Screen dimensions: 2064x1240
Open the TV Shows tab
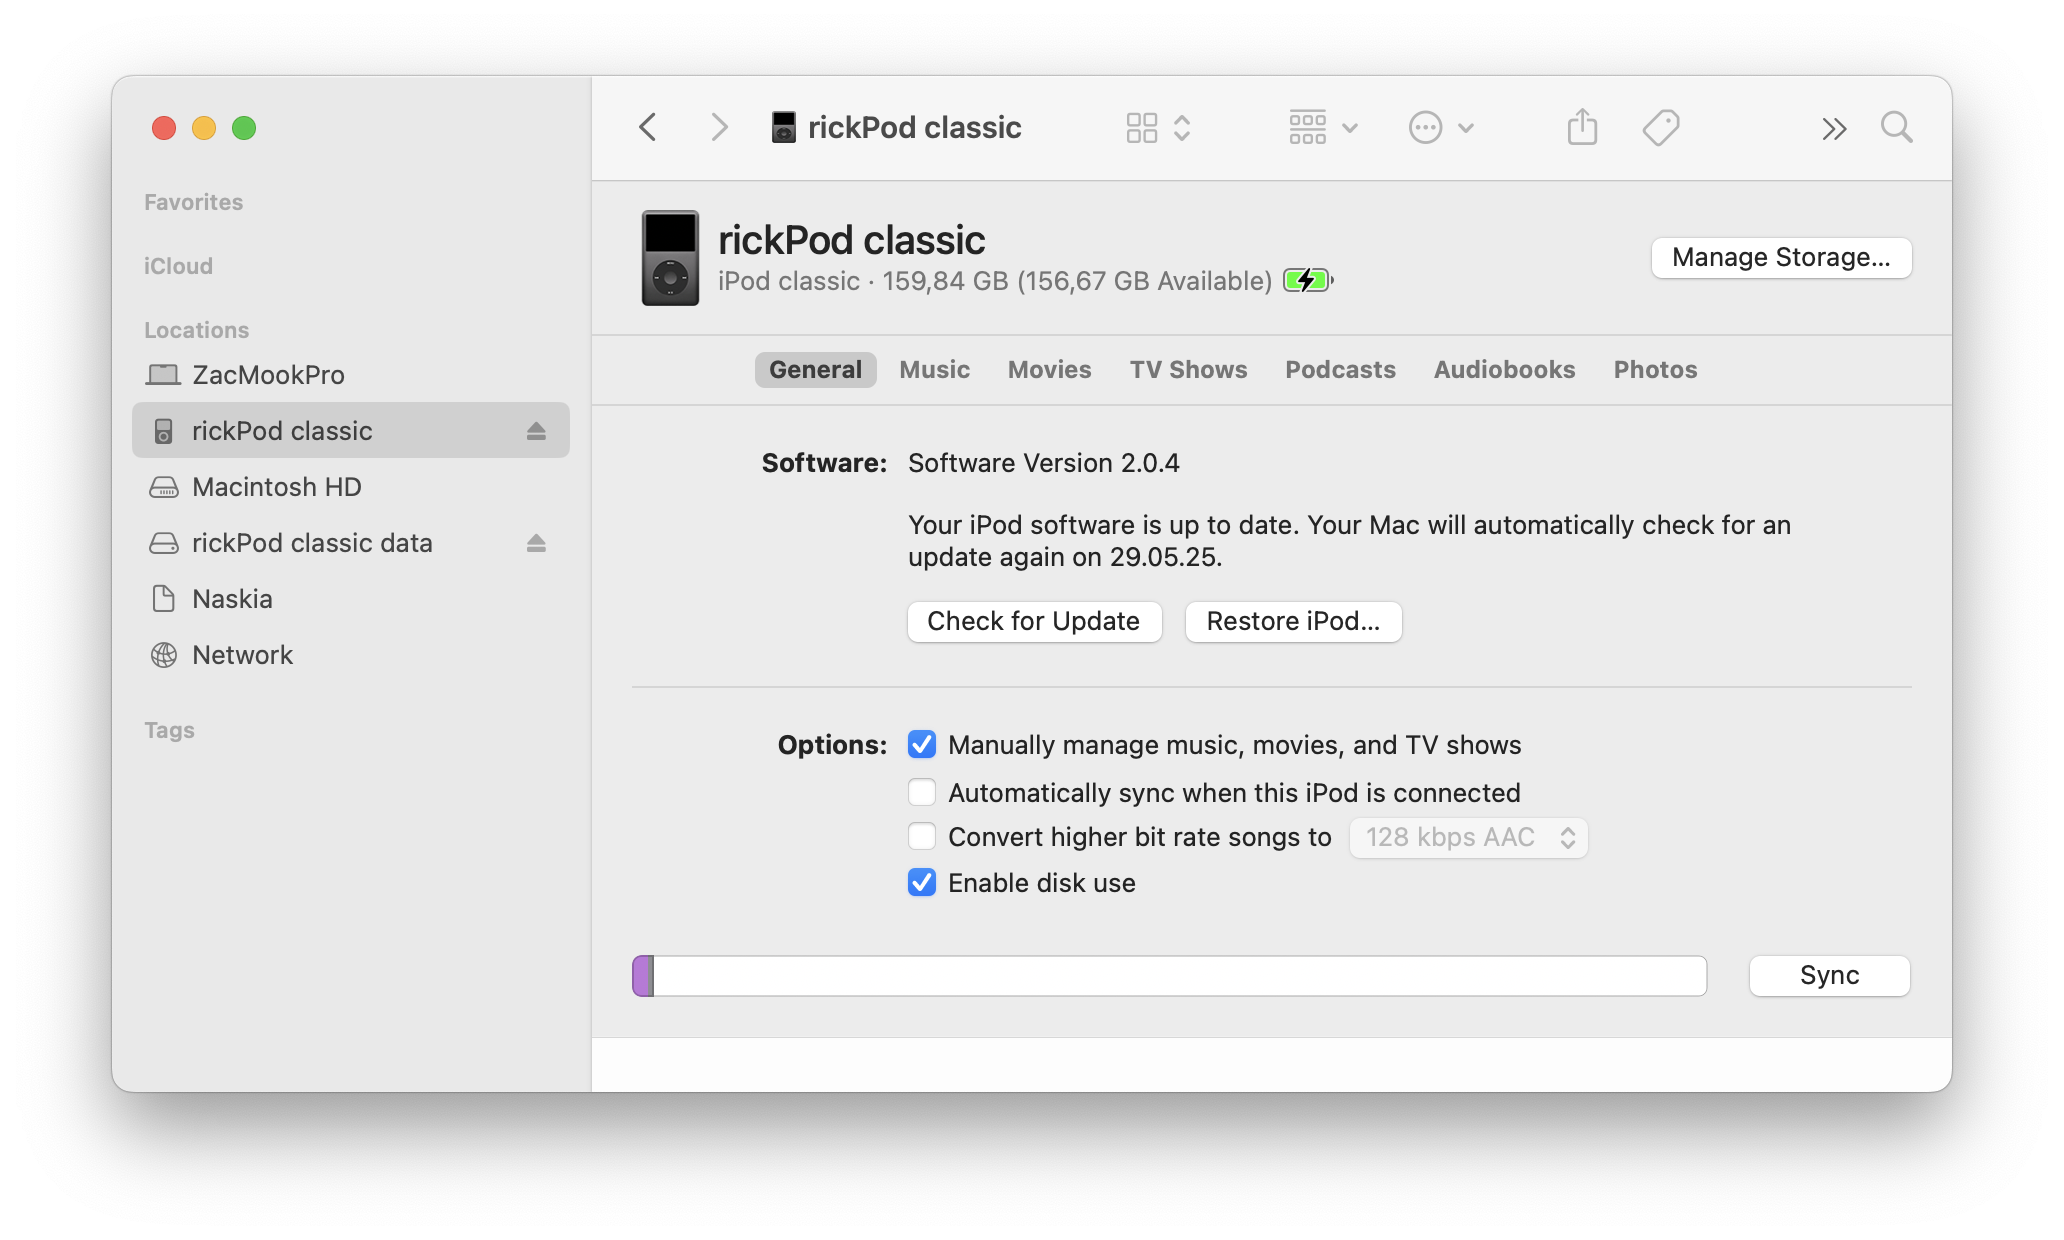(1188, 369)
